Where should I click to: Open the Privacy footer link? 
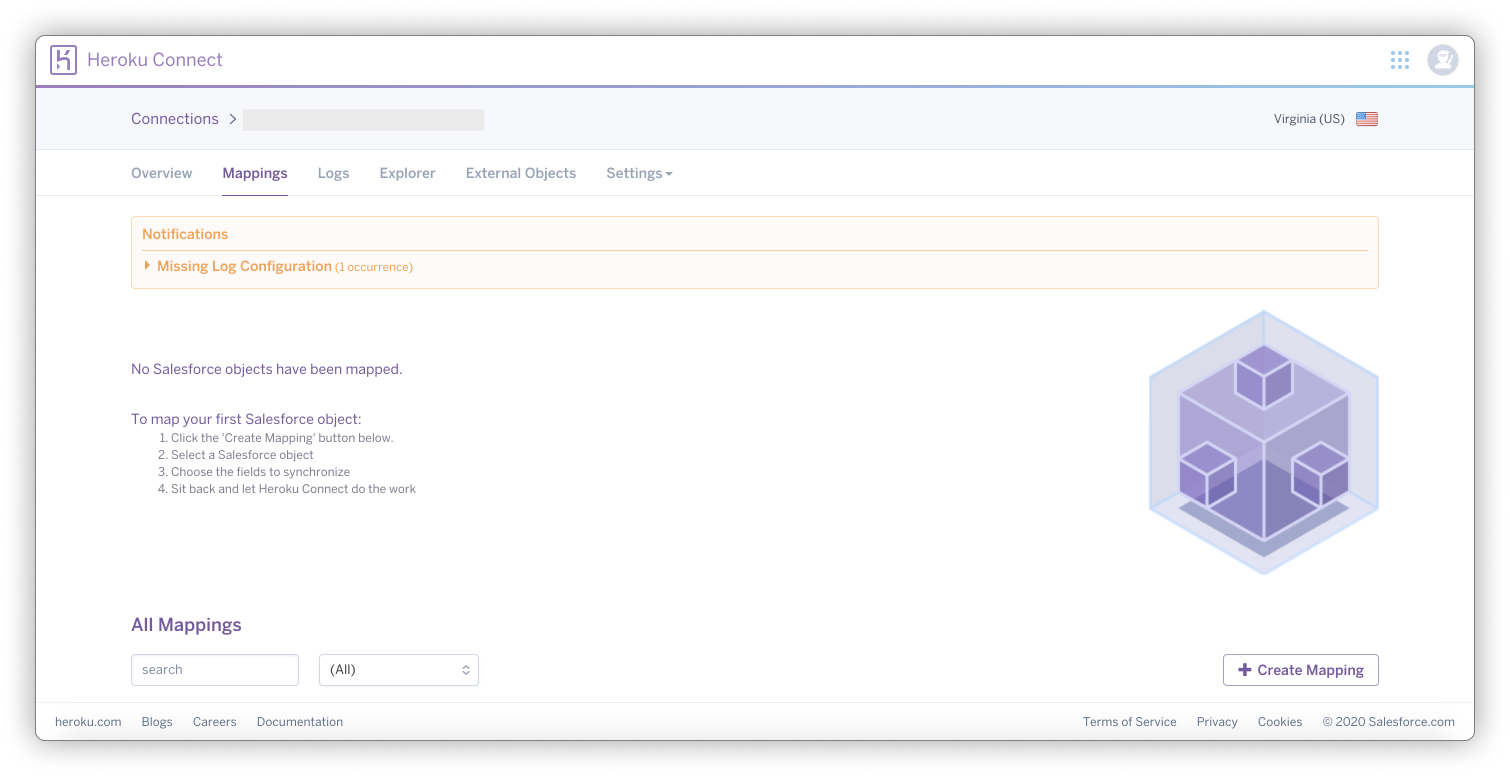click(x=1217, y=722)
